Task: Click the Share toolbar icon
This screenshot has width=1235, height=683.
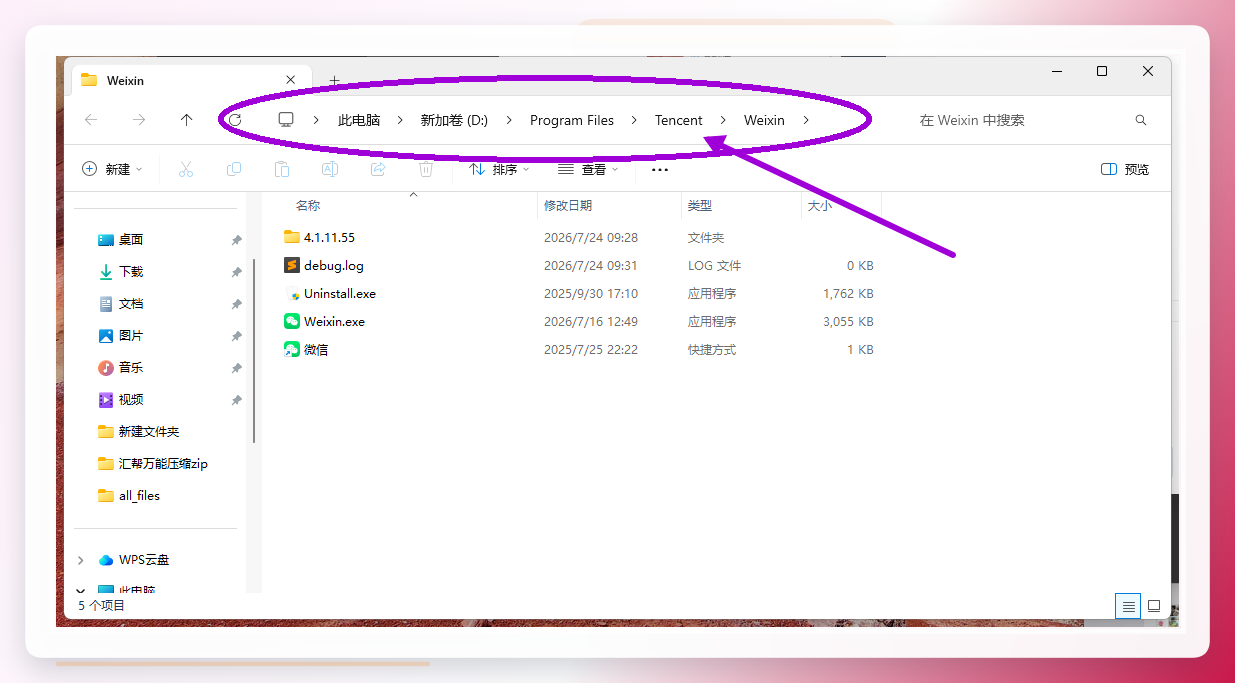Action: (378, 169)
